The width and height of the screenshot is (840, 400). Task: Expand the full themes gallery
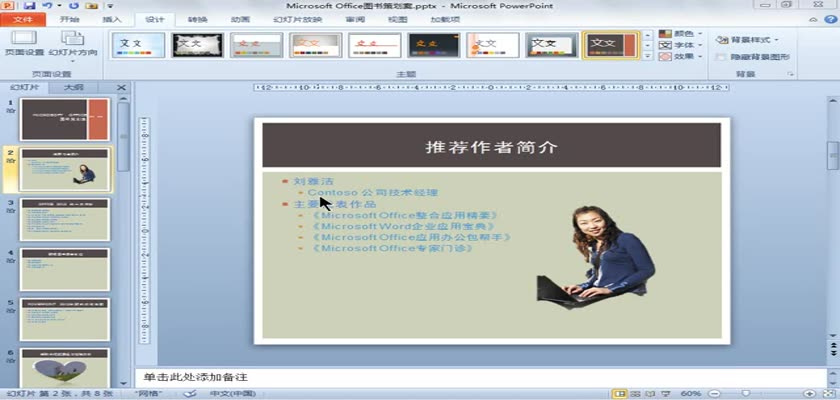pyautogui.click(x=648, y=56)
